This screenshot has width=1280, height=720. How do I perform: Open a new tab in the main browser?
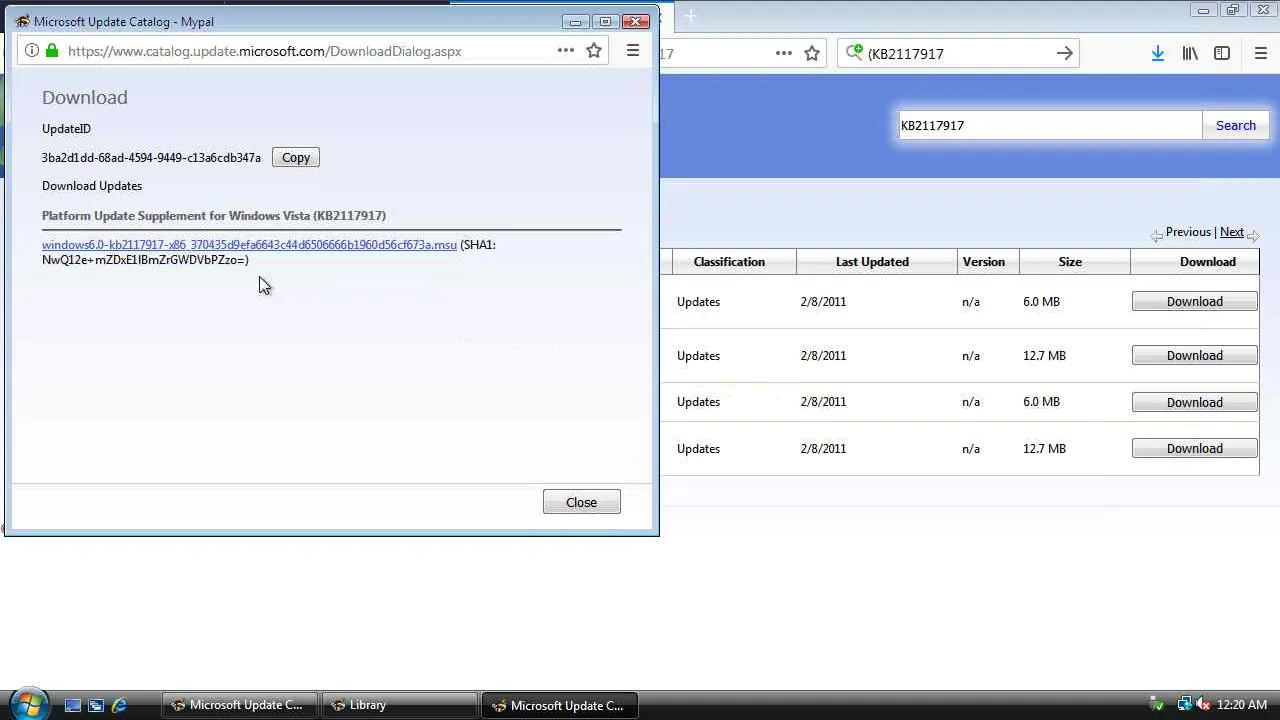coord(690,16)
